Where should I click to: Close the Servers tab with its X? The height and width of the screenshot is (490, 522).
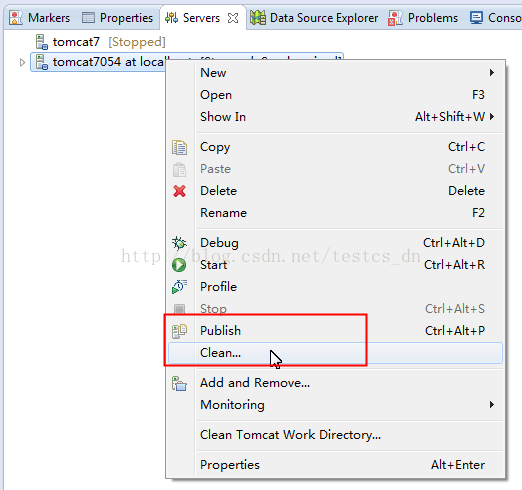point(233,18)
